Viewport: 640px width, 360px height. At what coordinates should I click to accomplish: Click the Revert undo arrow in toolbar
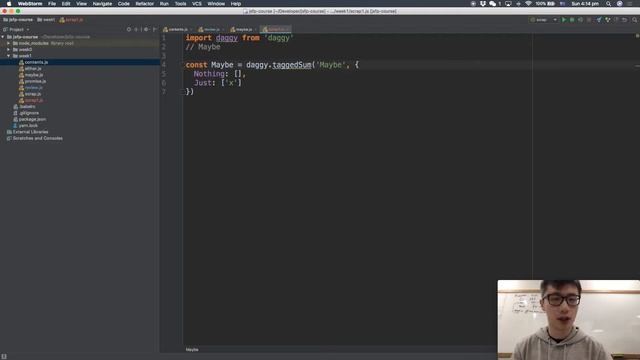click(624, 20)
